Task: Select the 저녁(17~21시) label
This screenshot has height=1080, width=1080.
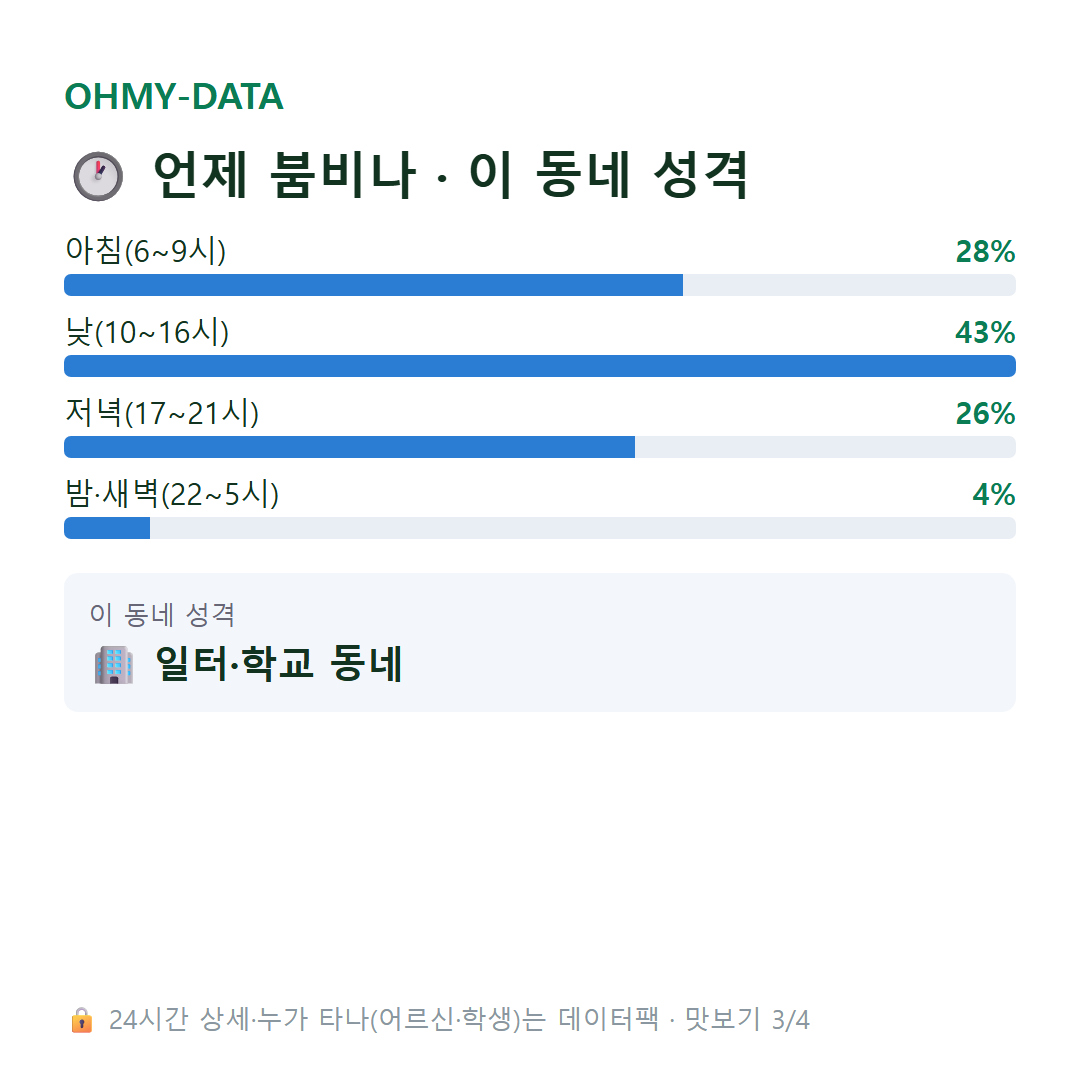Action: pos(162,413)
